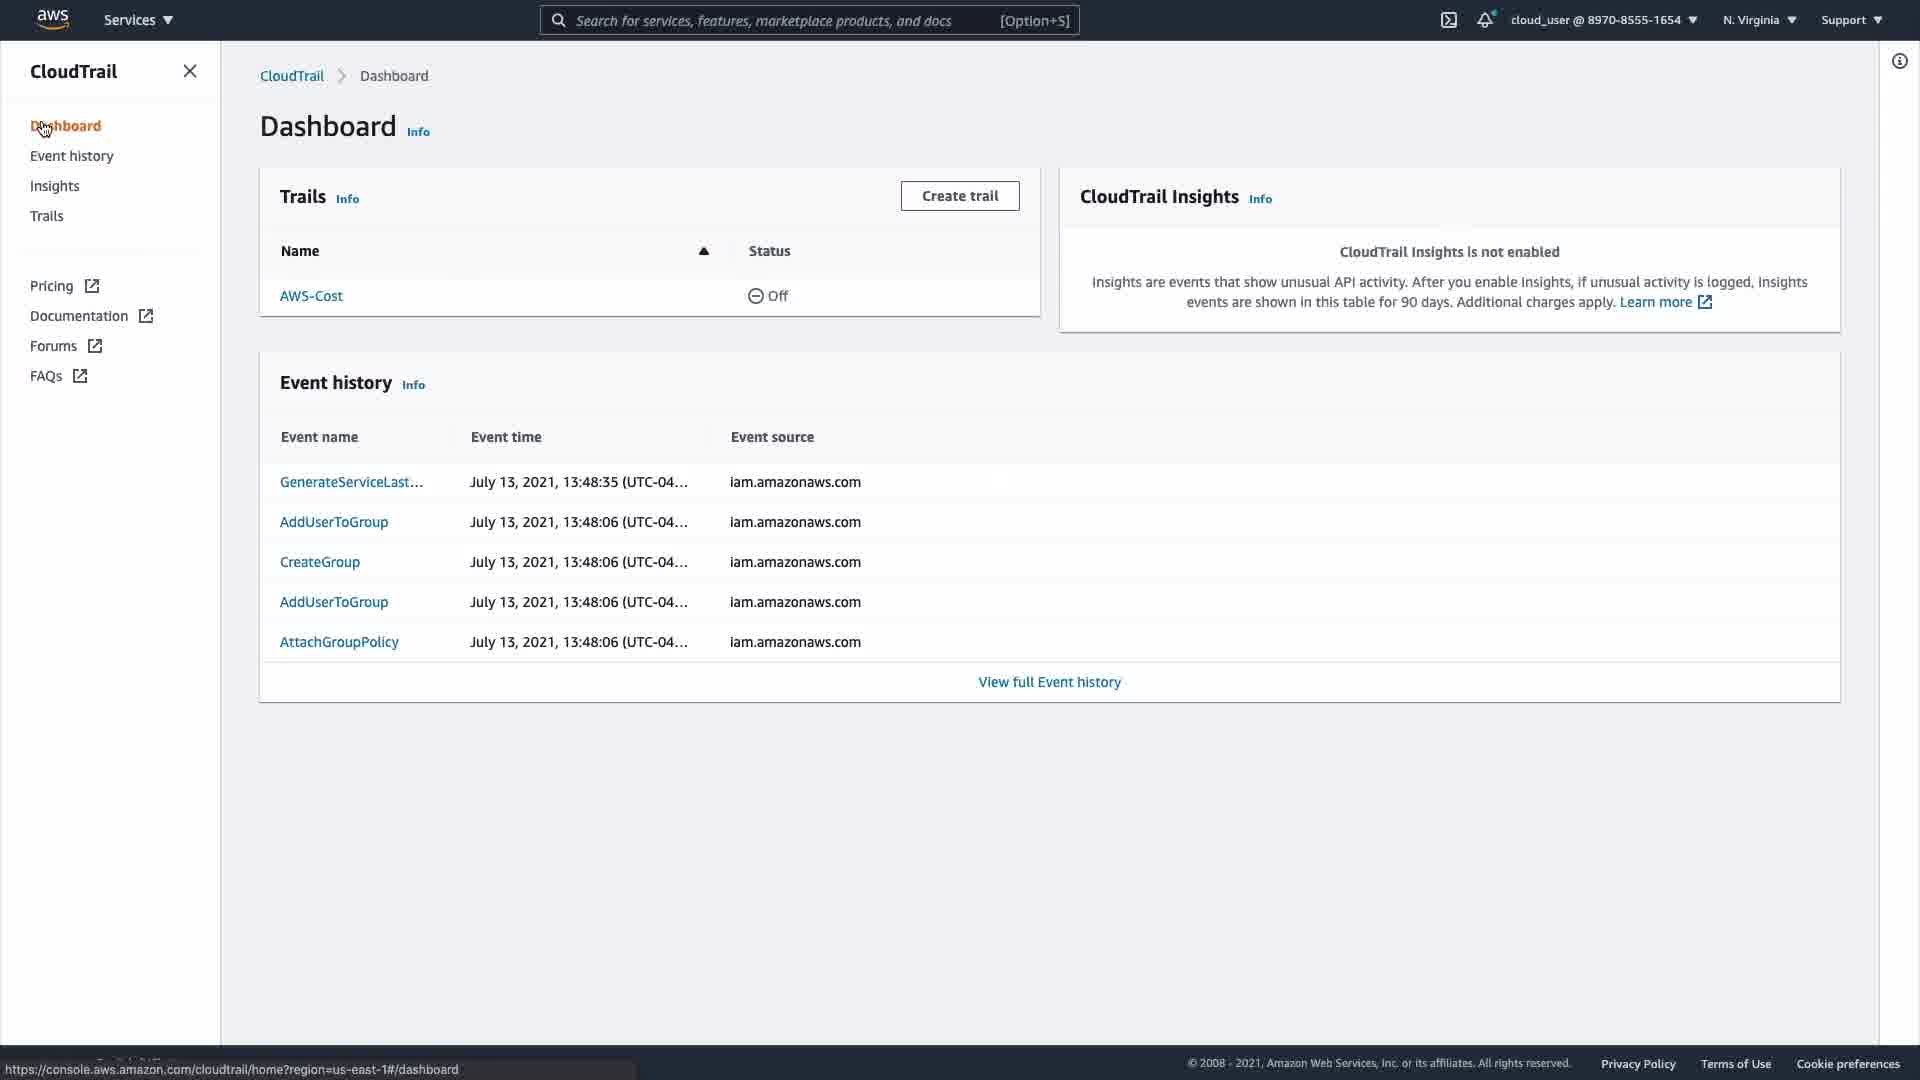Click the AWS logo home icon
The height and width of the screenshot is (1080, 1920).
click(x=52, y=19)
